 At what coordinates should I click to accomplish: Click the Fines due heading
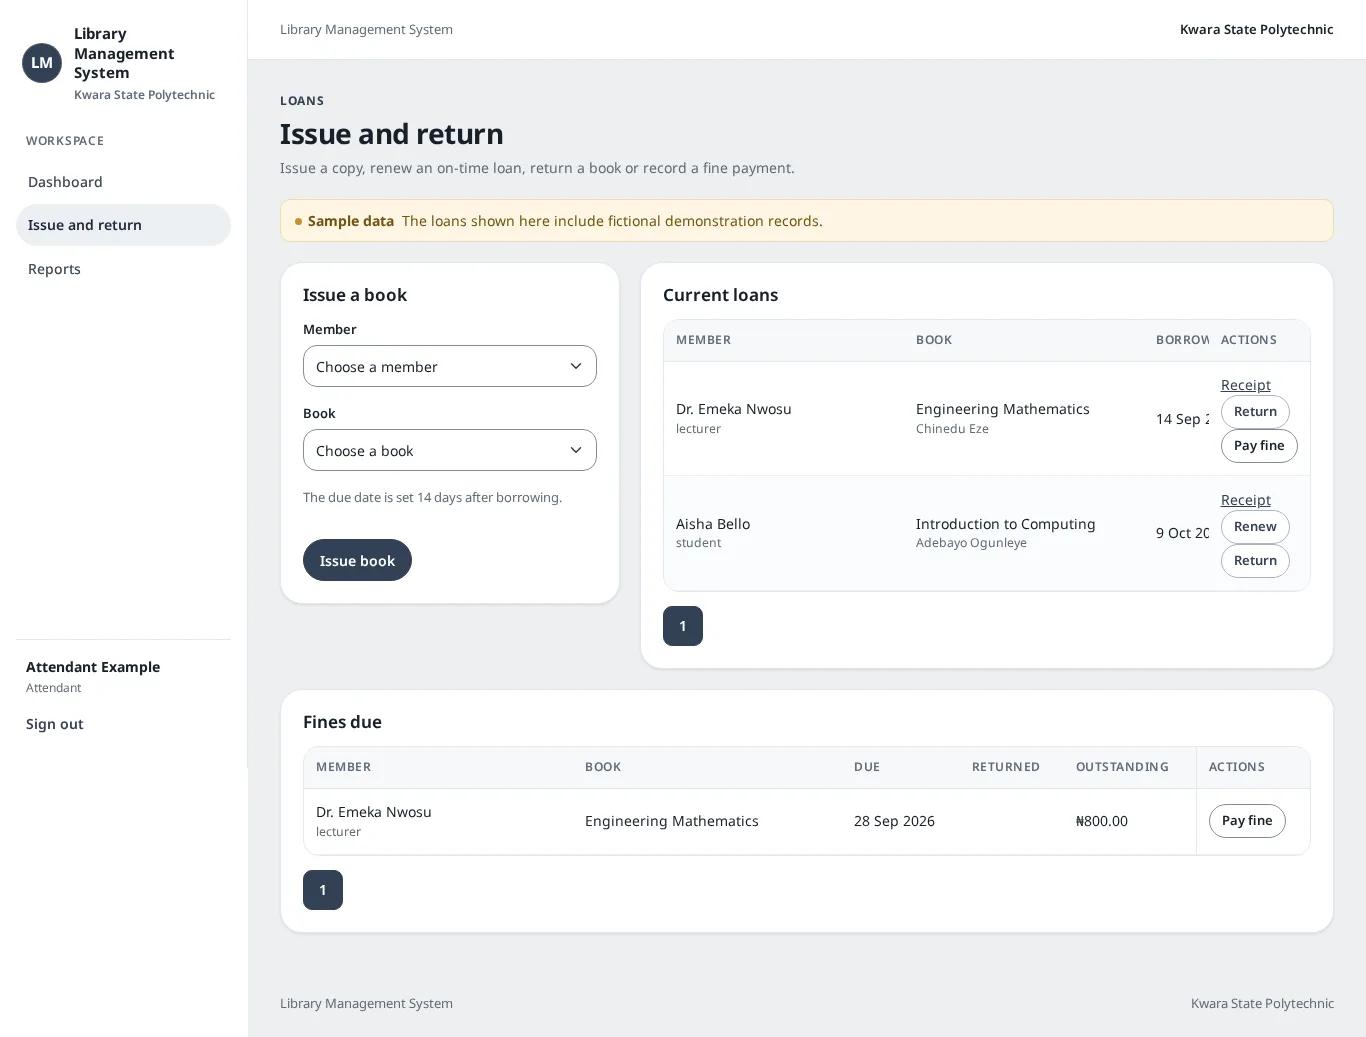342,722
